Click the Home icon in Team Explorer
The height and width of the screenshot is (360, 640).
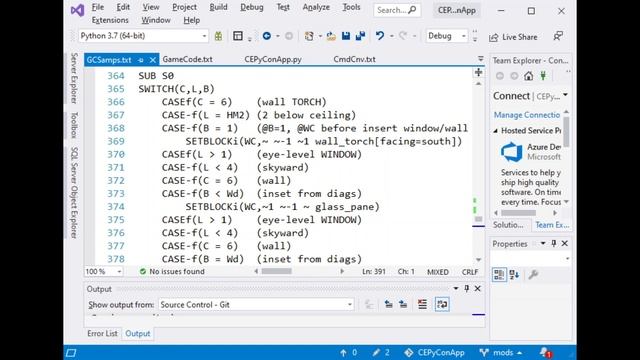click(529, 76)
